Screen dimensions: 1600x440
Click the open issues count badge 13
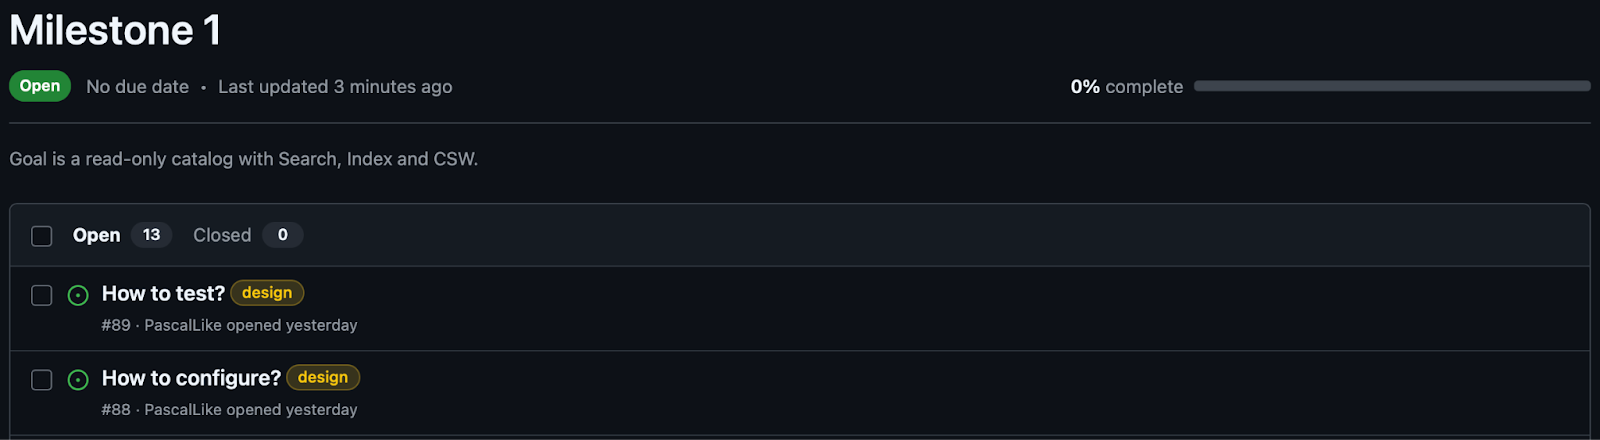pos(151,235)
